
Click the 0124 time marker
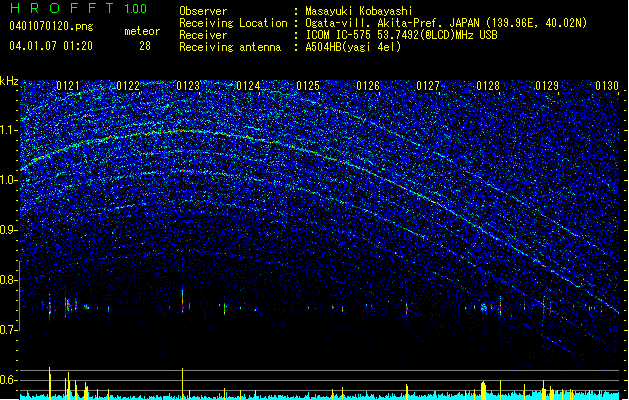point(248,86)
